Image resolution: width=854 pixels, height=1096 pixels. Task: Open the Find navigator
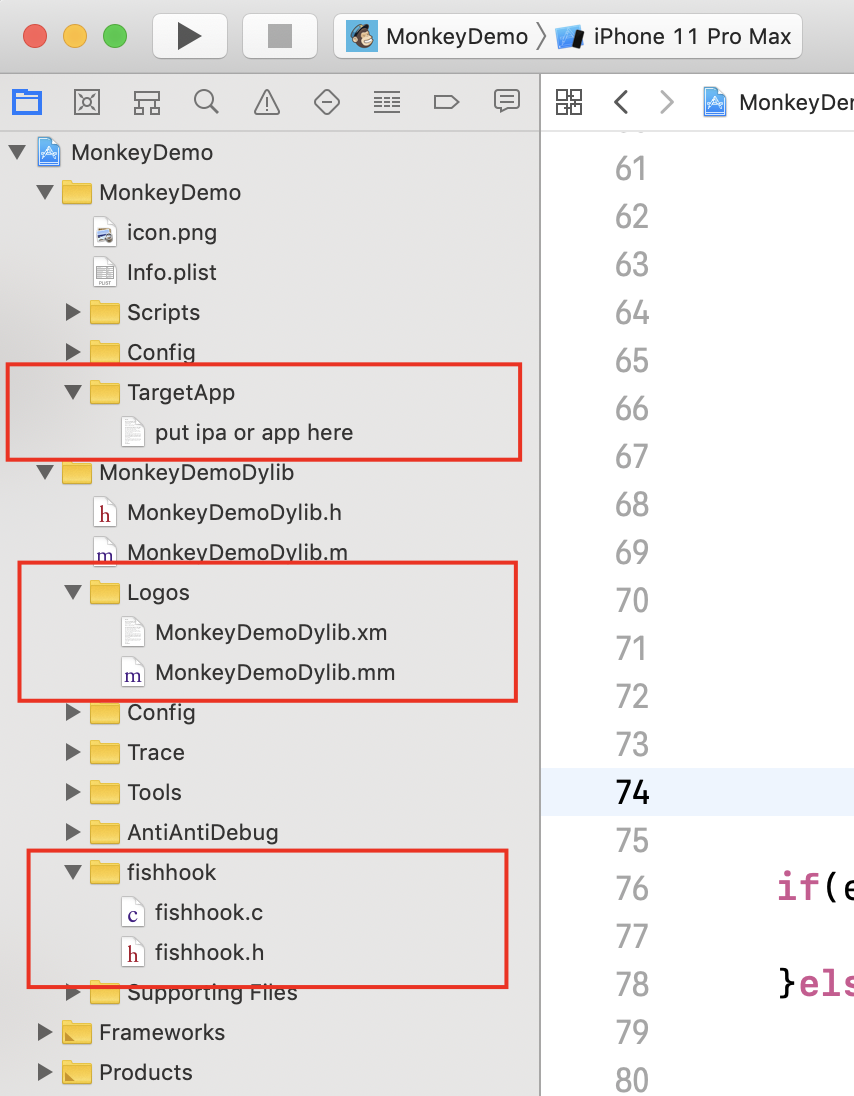(206, 102)
